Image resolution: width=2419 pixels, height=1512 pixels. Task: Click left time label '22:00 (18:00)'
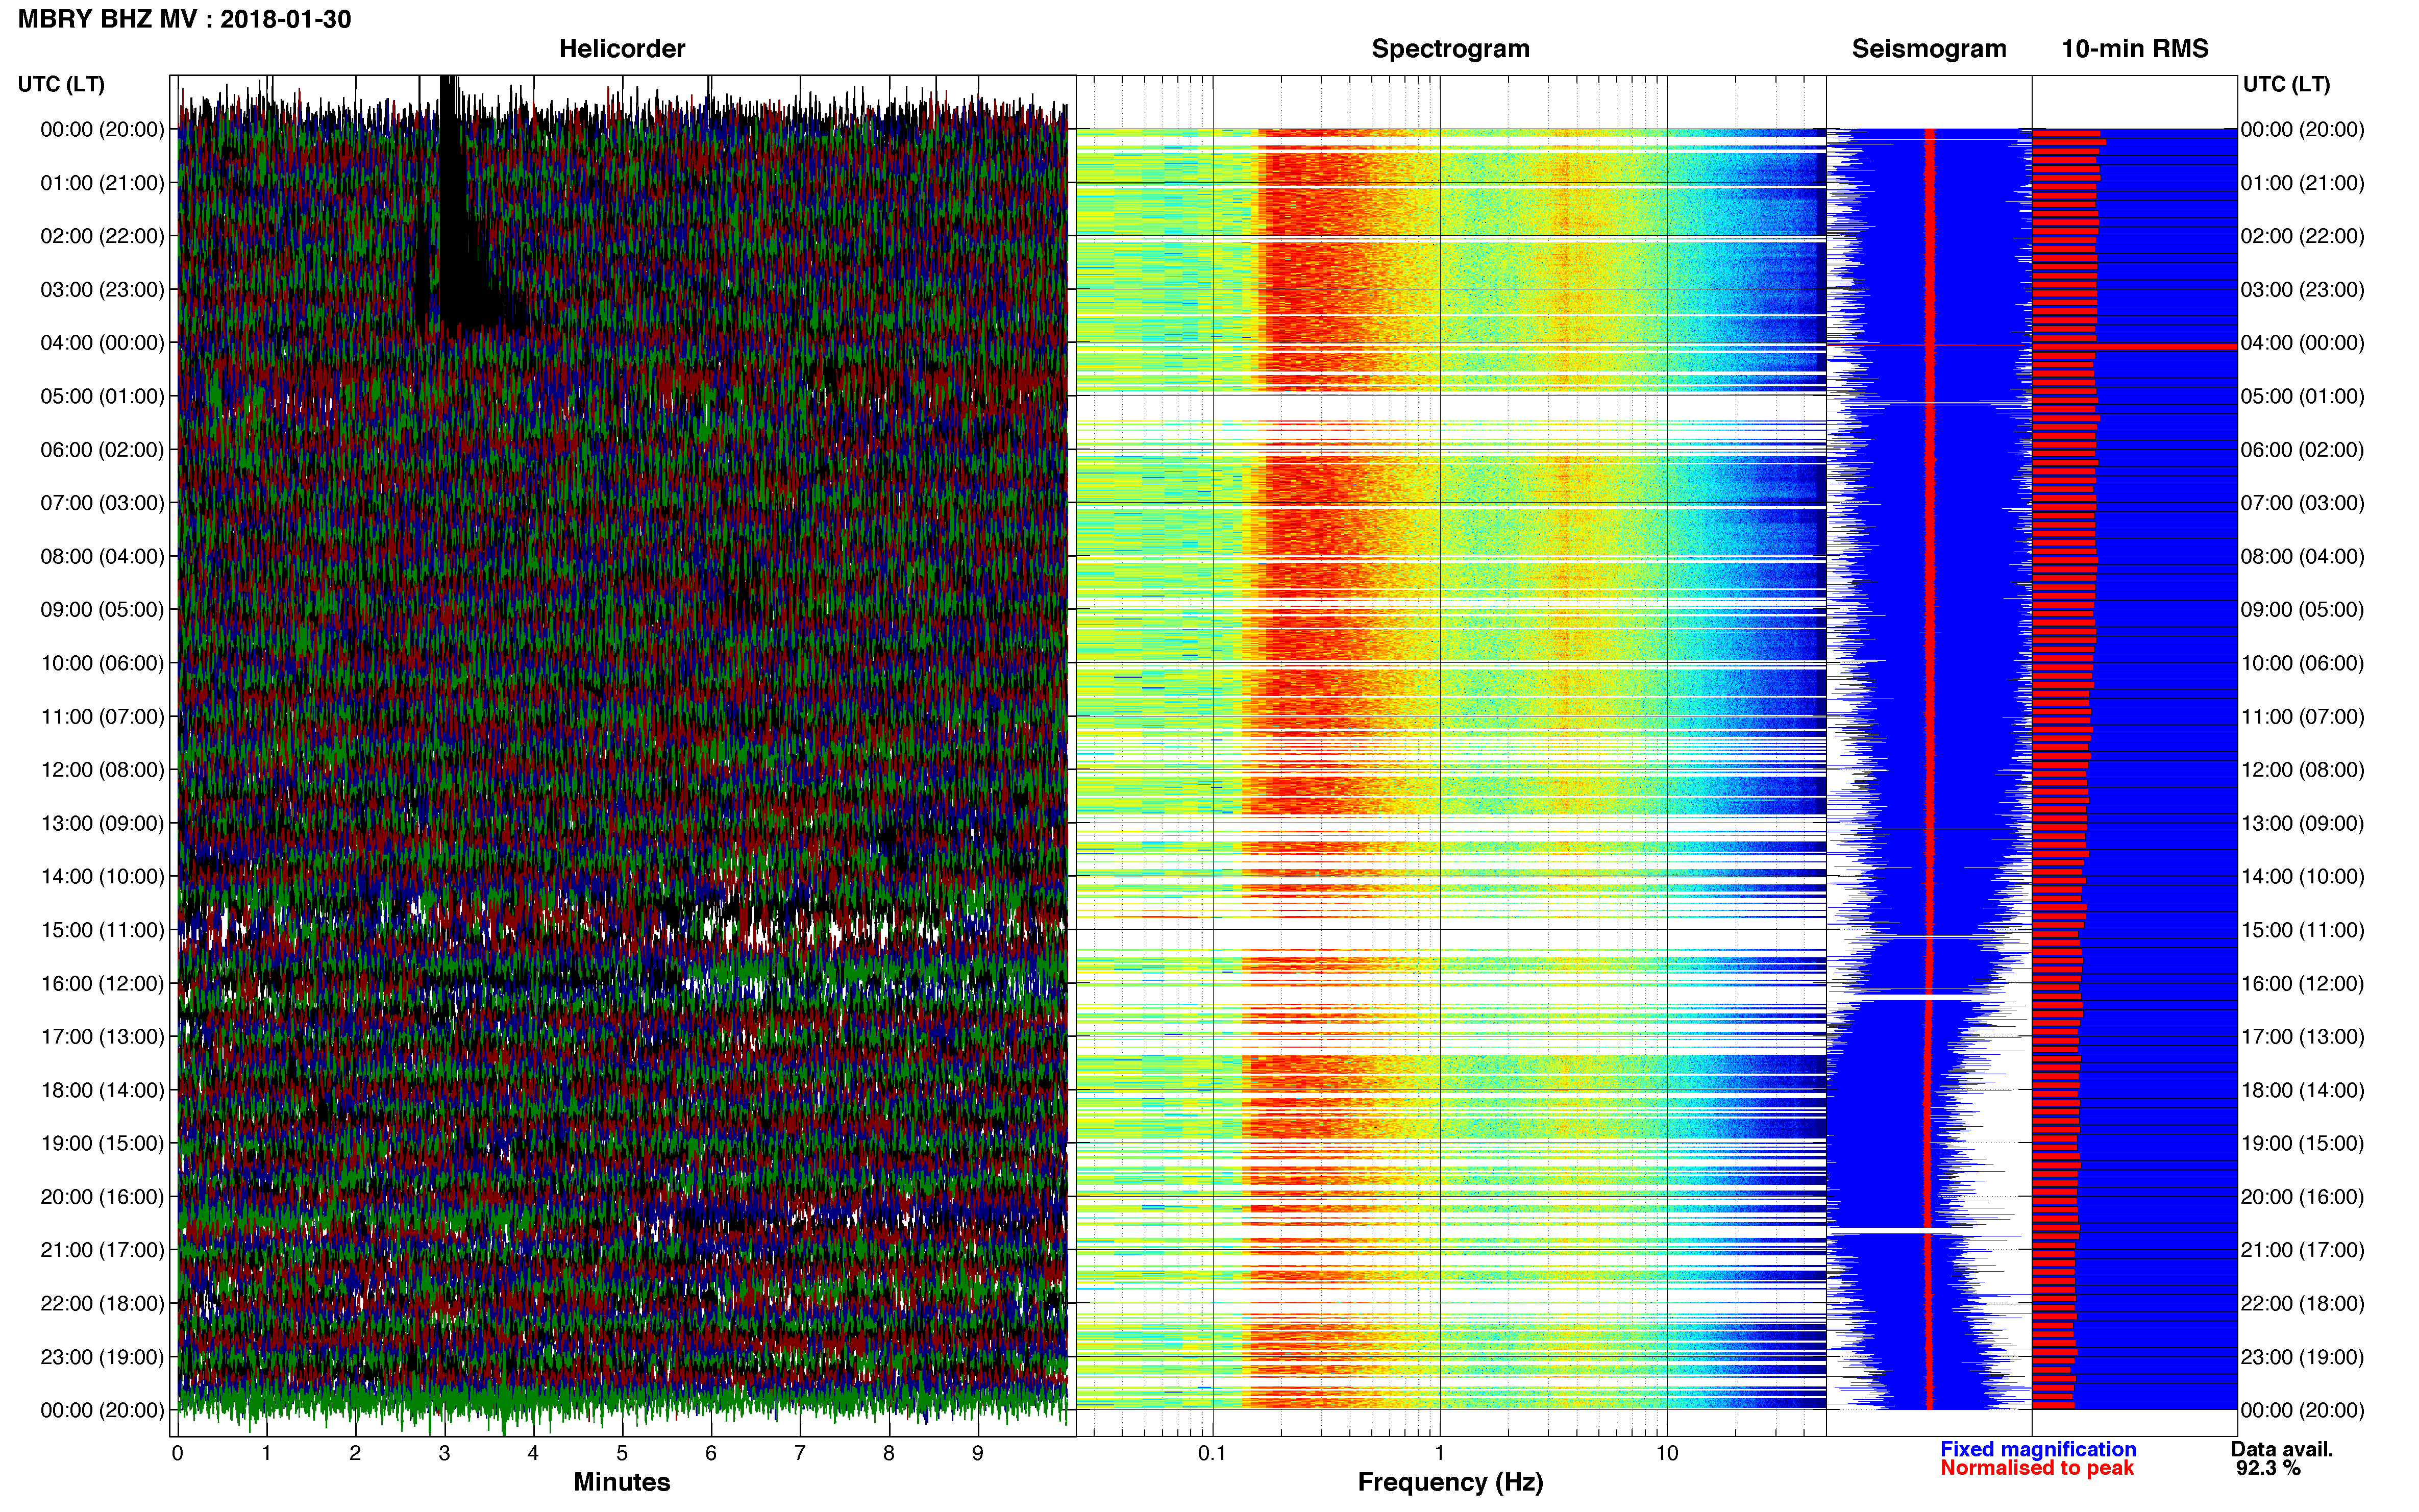click(x=102, y=1304)
